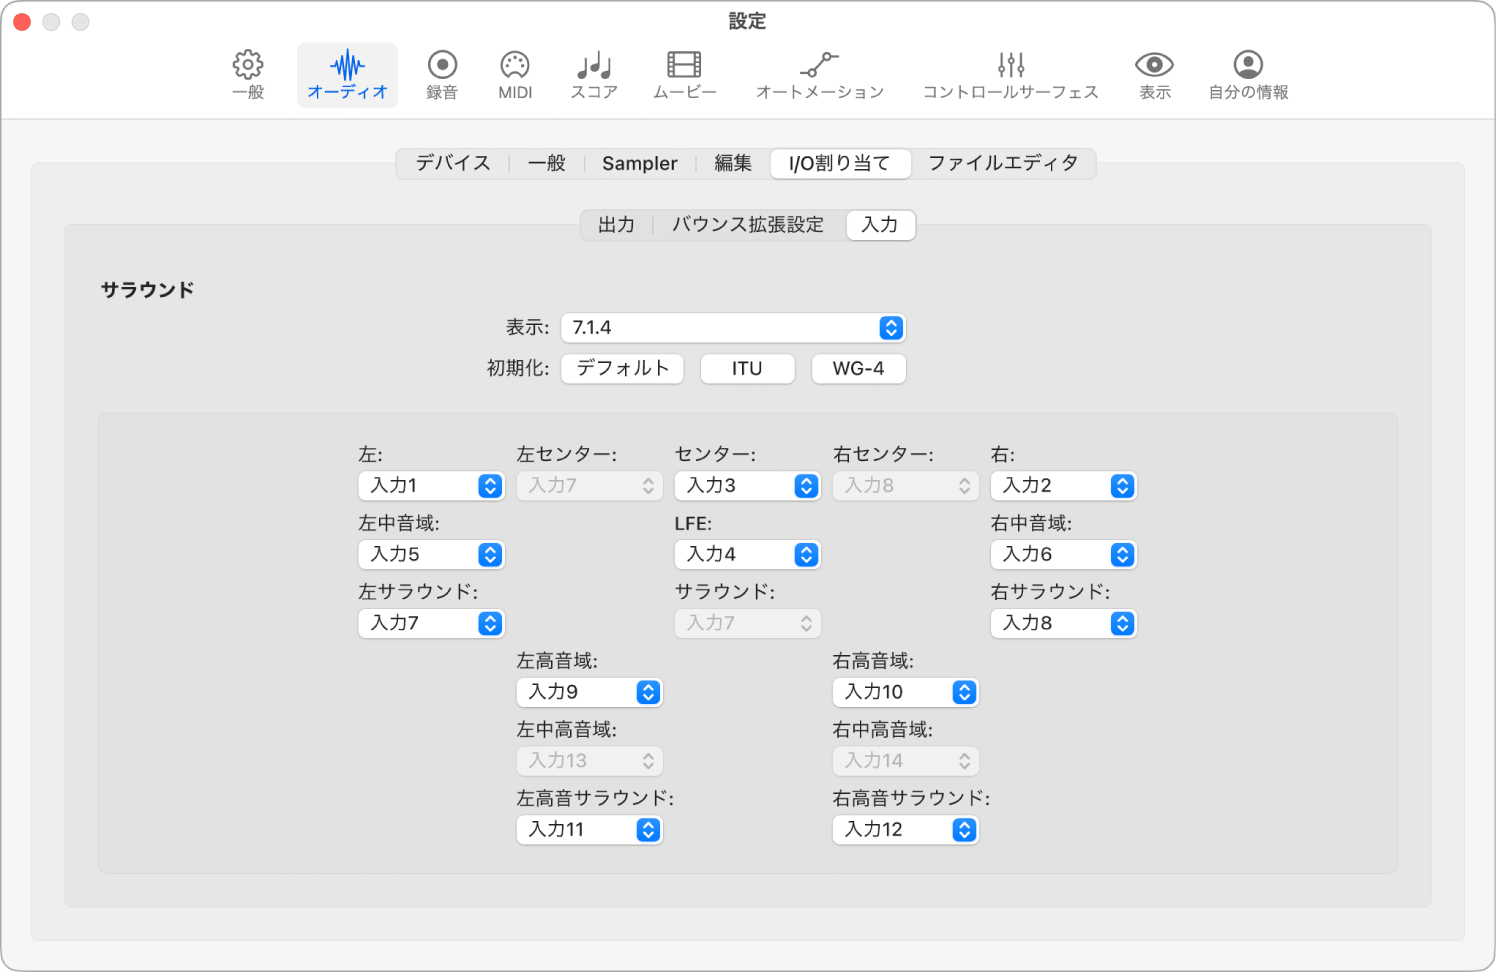Click the disabled 右中高音域 入力14 dropdown

(x=905, y=761)
